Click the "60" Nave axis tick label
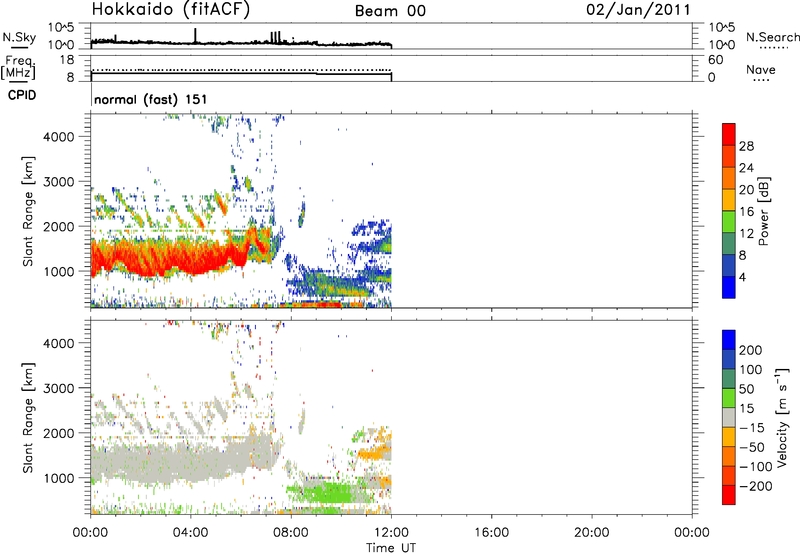The width and height of the screenshot is (800, 554). click(x=715, y=60)
